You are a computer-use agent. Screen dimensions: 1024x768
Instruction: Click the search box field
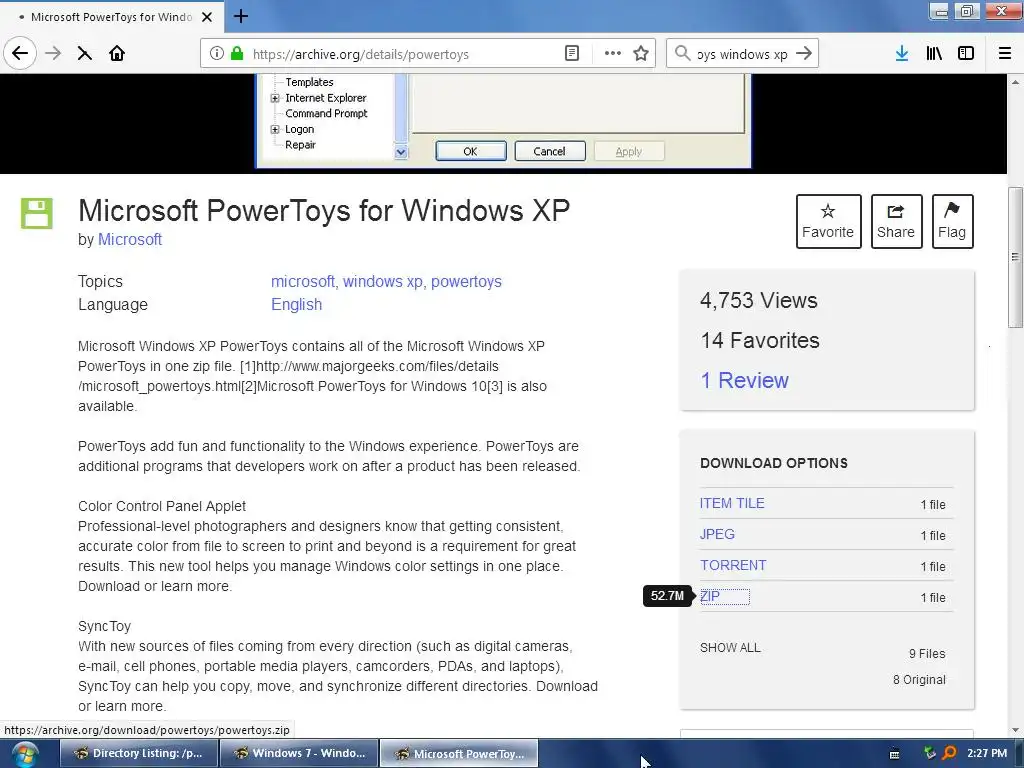(742, 54)
